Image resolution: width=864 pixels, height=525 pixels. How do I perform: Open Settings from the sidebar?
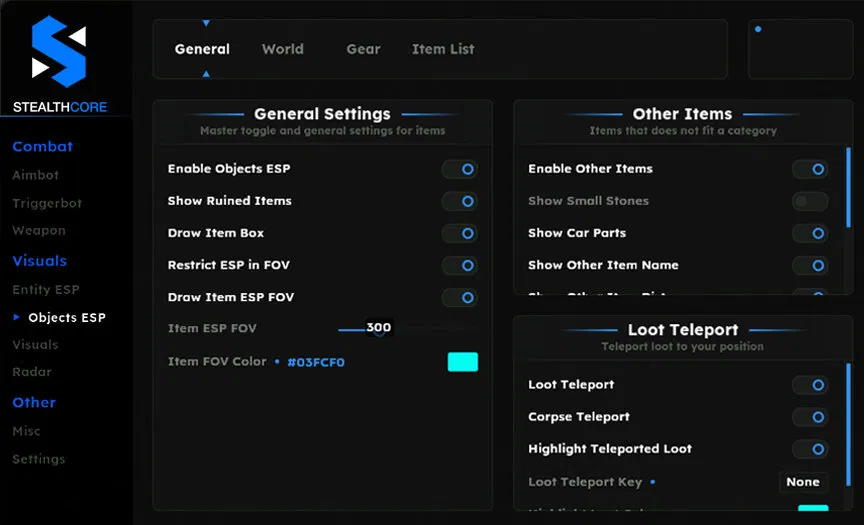pyautogui.click(x=39, y=459)
